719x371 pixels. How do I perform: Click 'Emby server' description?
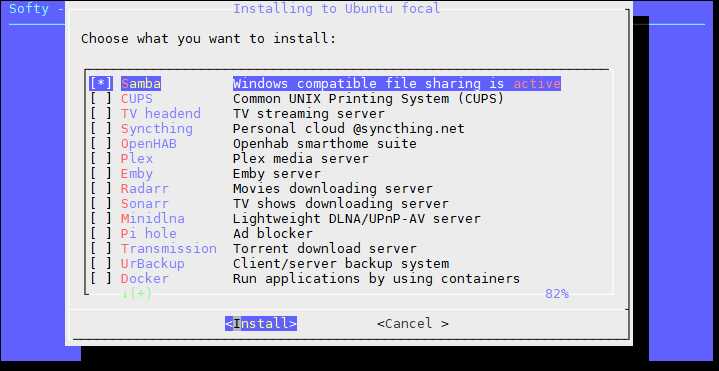[x=277, y=174]
